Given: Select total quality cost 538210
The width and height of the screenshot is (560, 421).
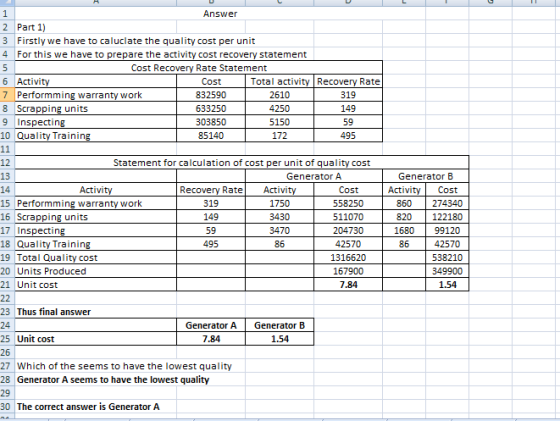Looking at the screenshot, I should pyautogui.click(x=447, y=258).
